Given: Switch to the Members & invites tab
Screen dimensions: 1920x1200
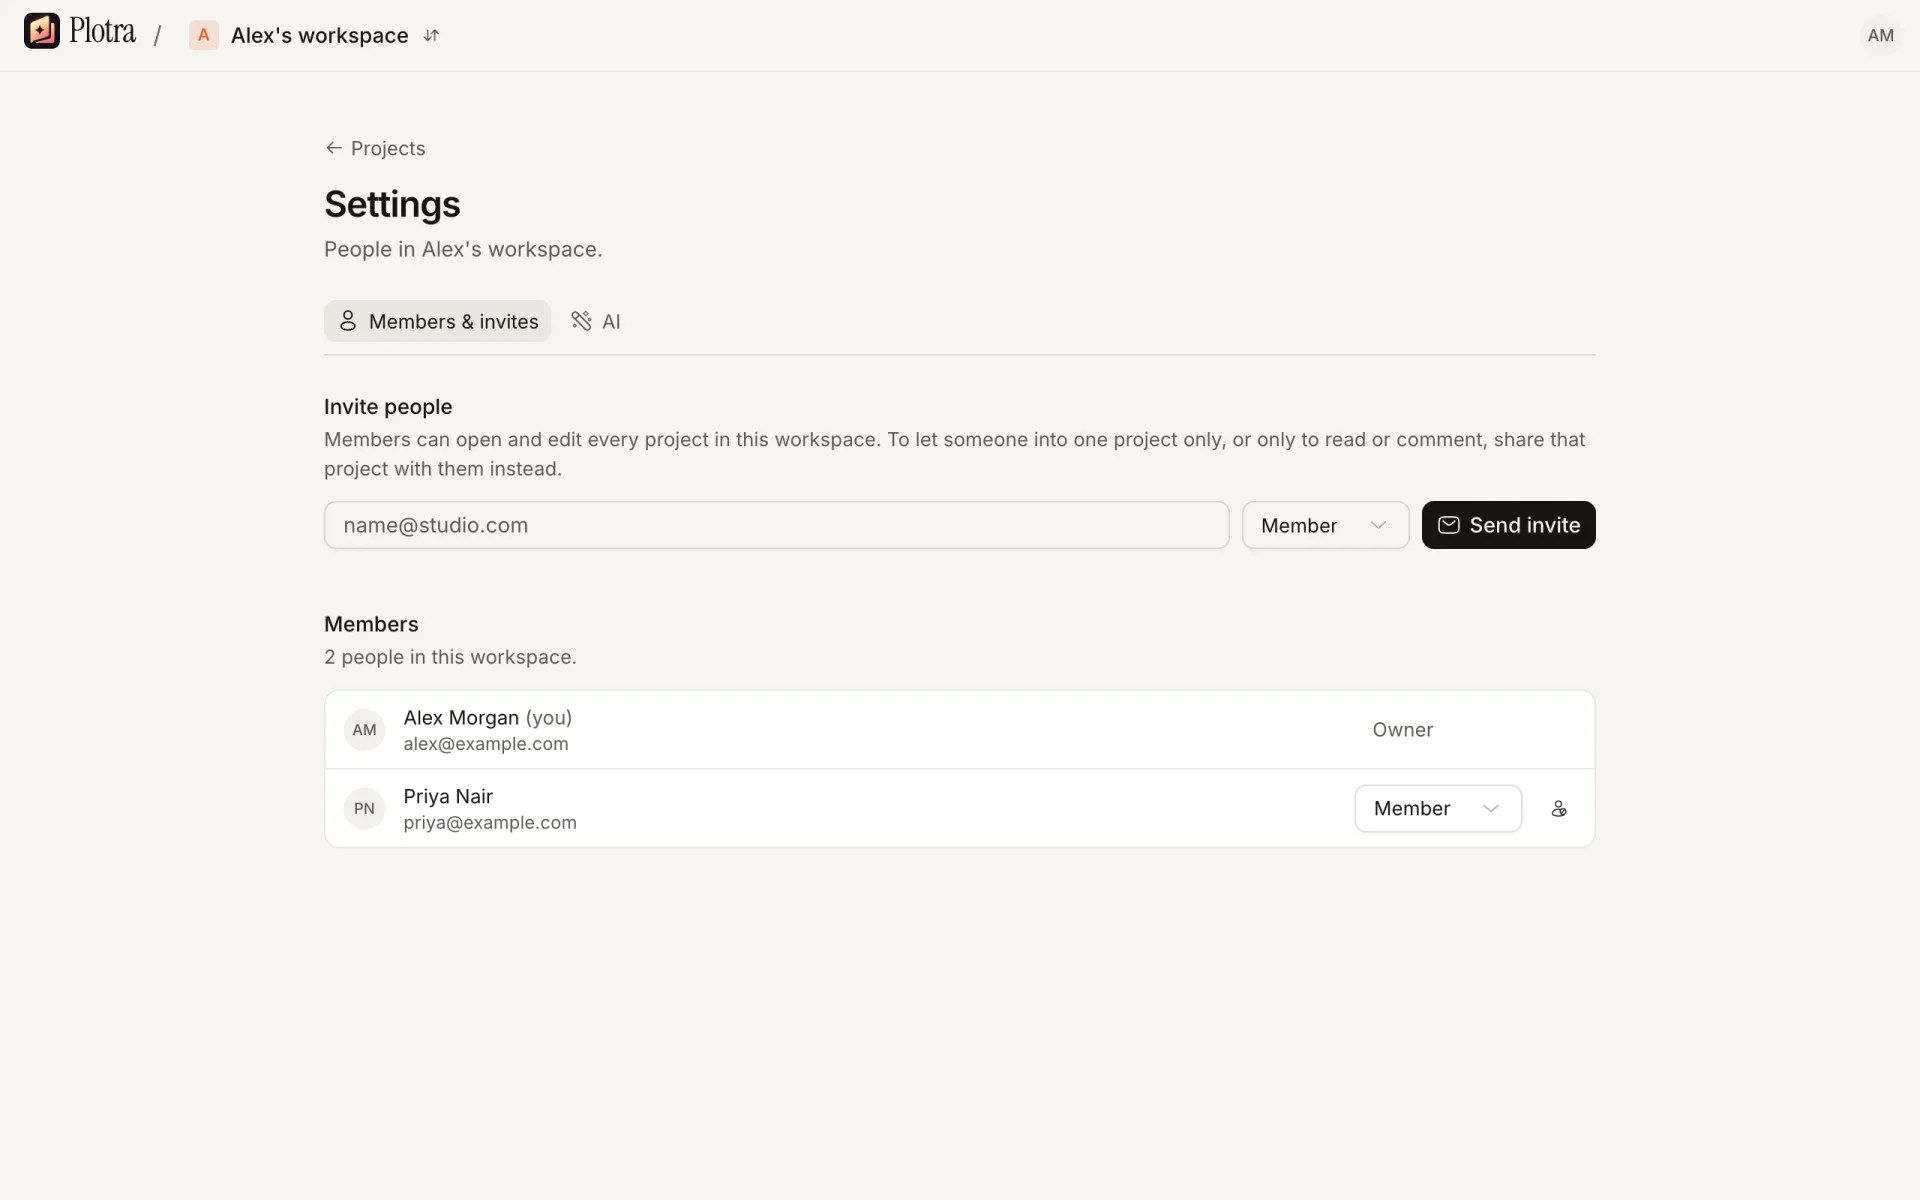Looking at the screenshot, I should (x=437, y=321).
